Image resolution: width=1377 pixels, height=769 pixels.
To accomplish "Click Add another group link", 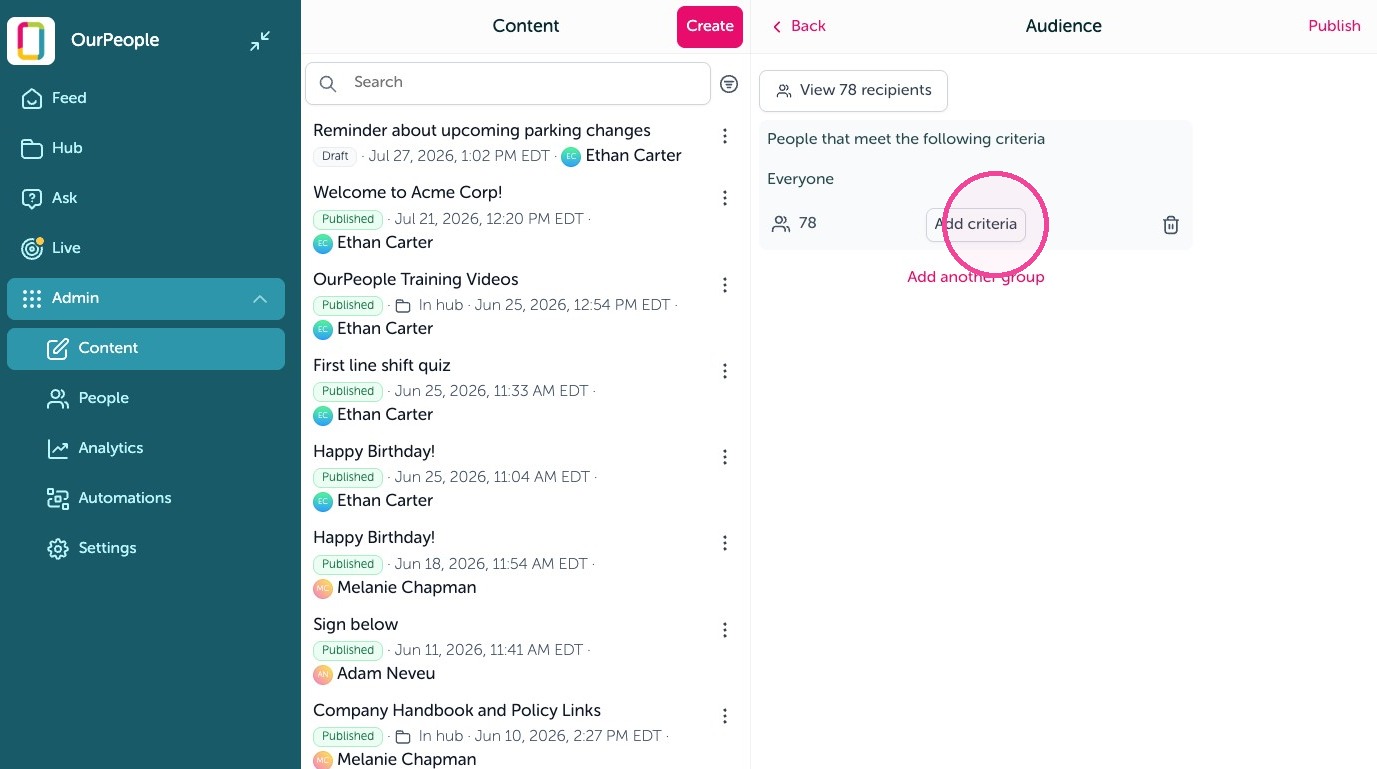I will 976,277.
